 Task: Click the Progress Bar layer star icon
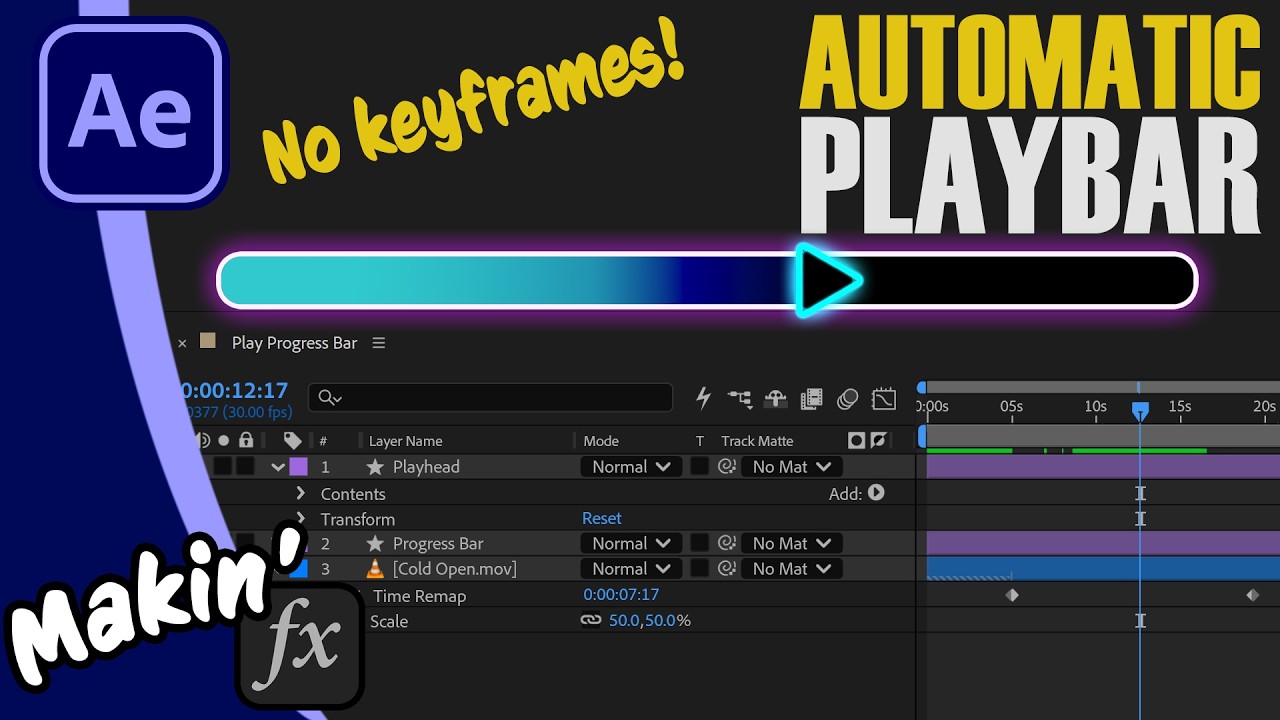[x=375, y=544]
